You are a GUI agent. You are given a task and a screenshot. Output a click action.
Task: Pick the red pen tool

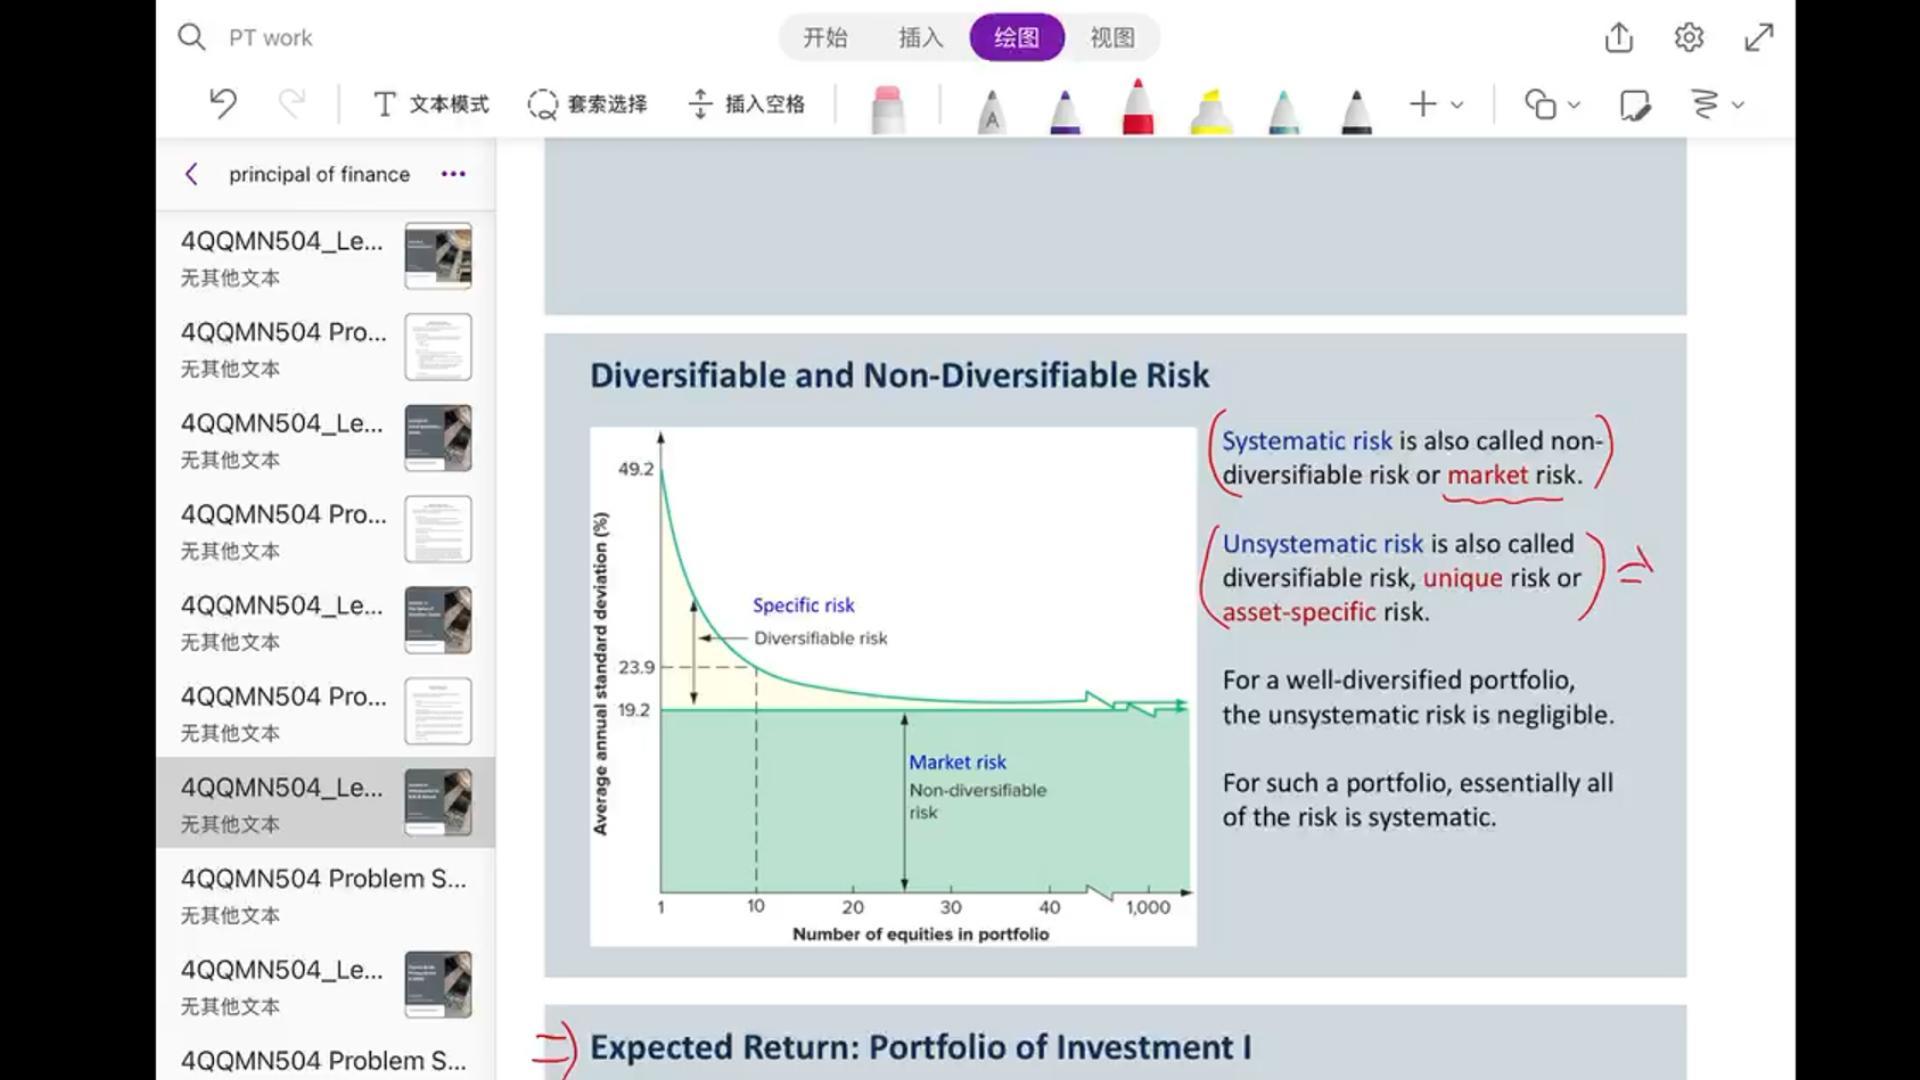point(1138,108)
